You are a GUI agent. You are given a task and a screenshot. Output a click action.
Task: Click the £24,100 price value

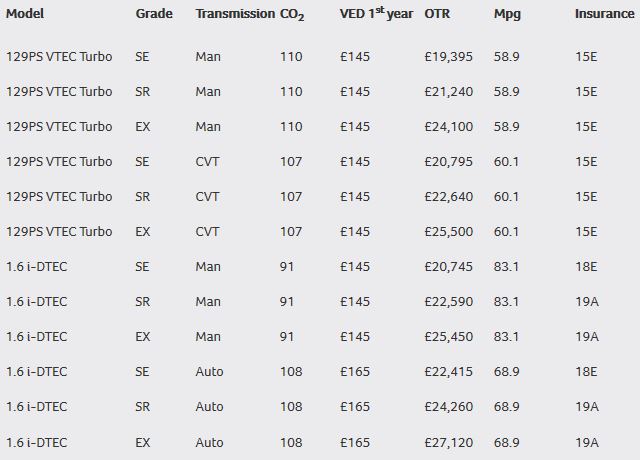[450, 127]
